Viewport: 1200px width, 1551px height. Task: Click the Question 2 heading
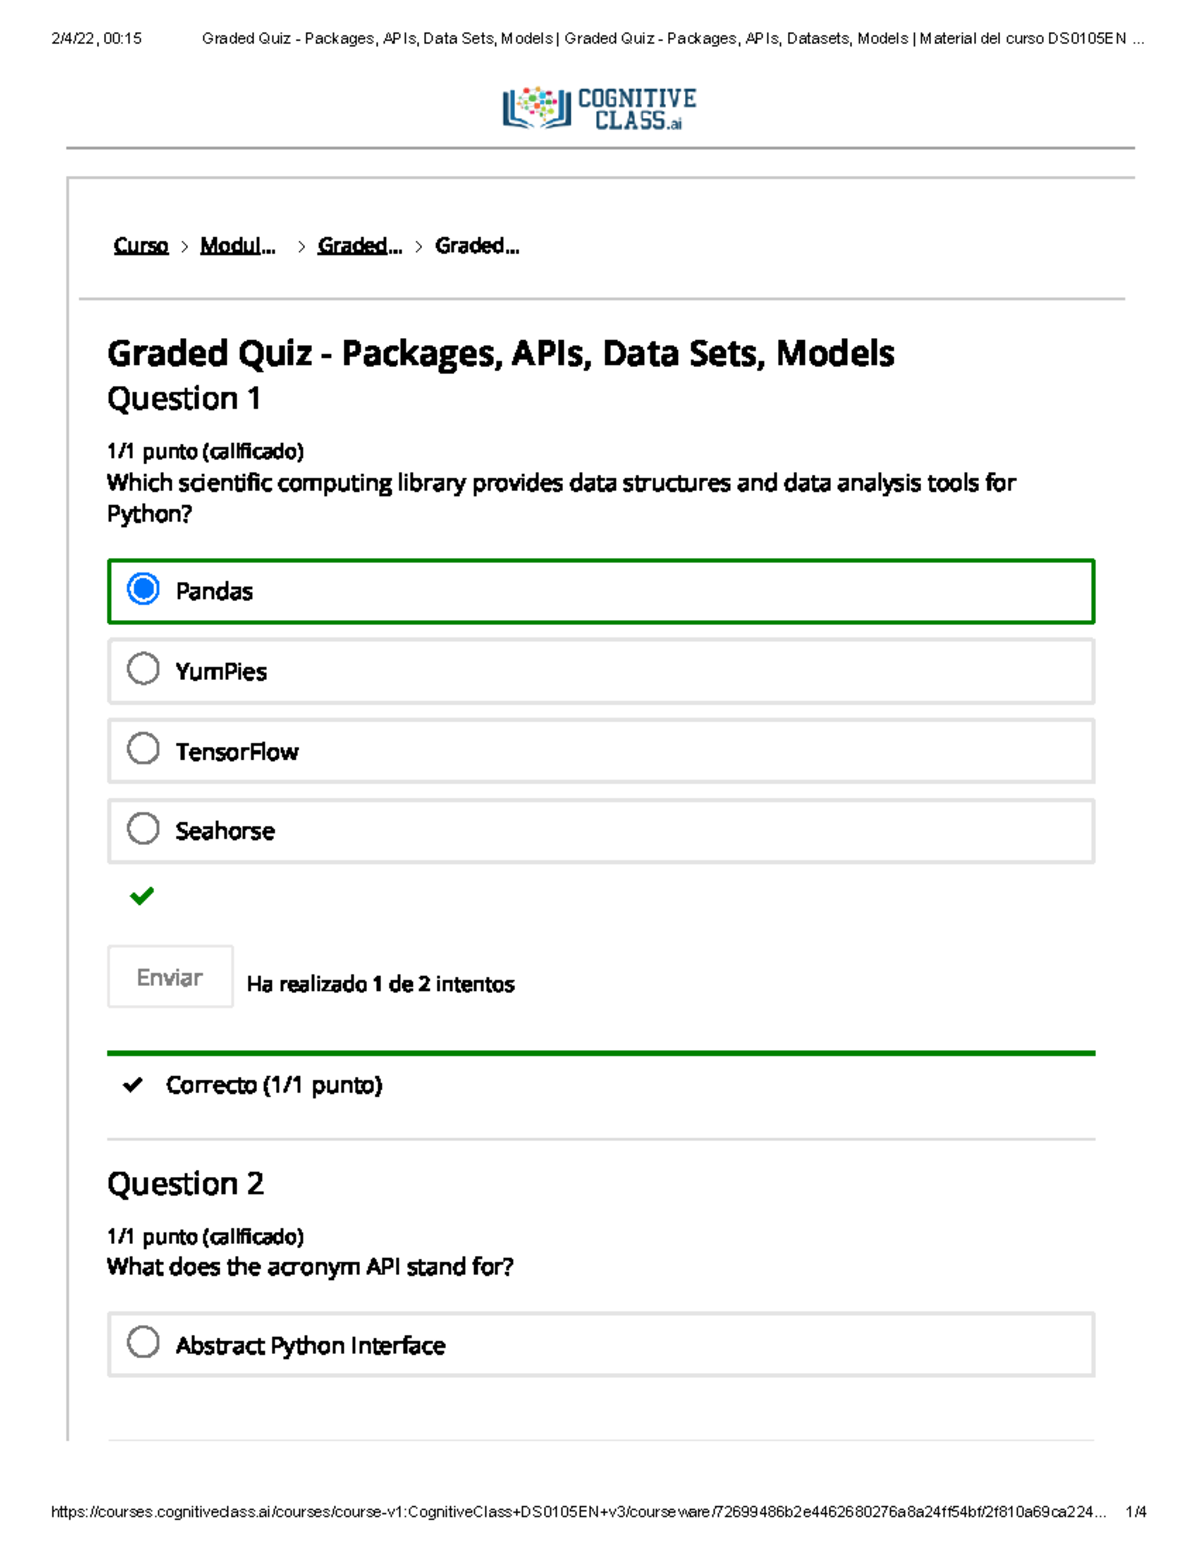click(186, 1183)
